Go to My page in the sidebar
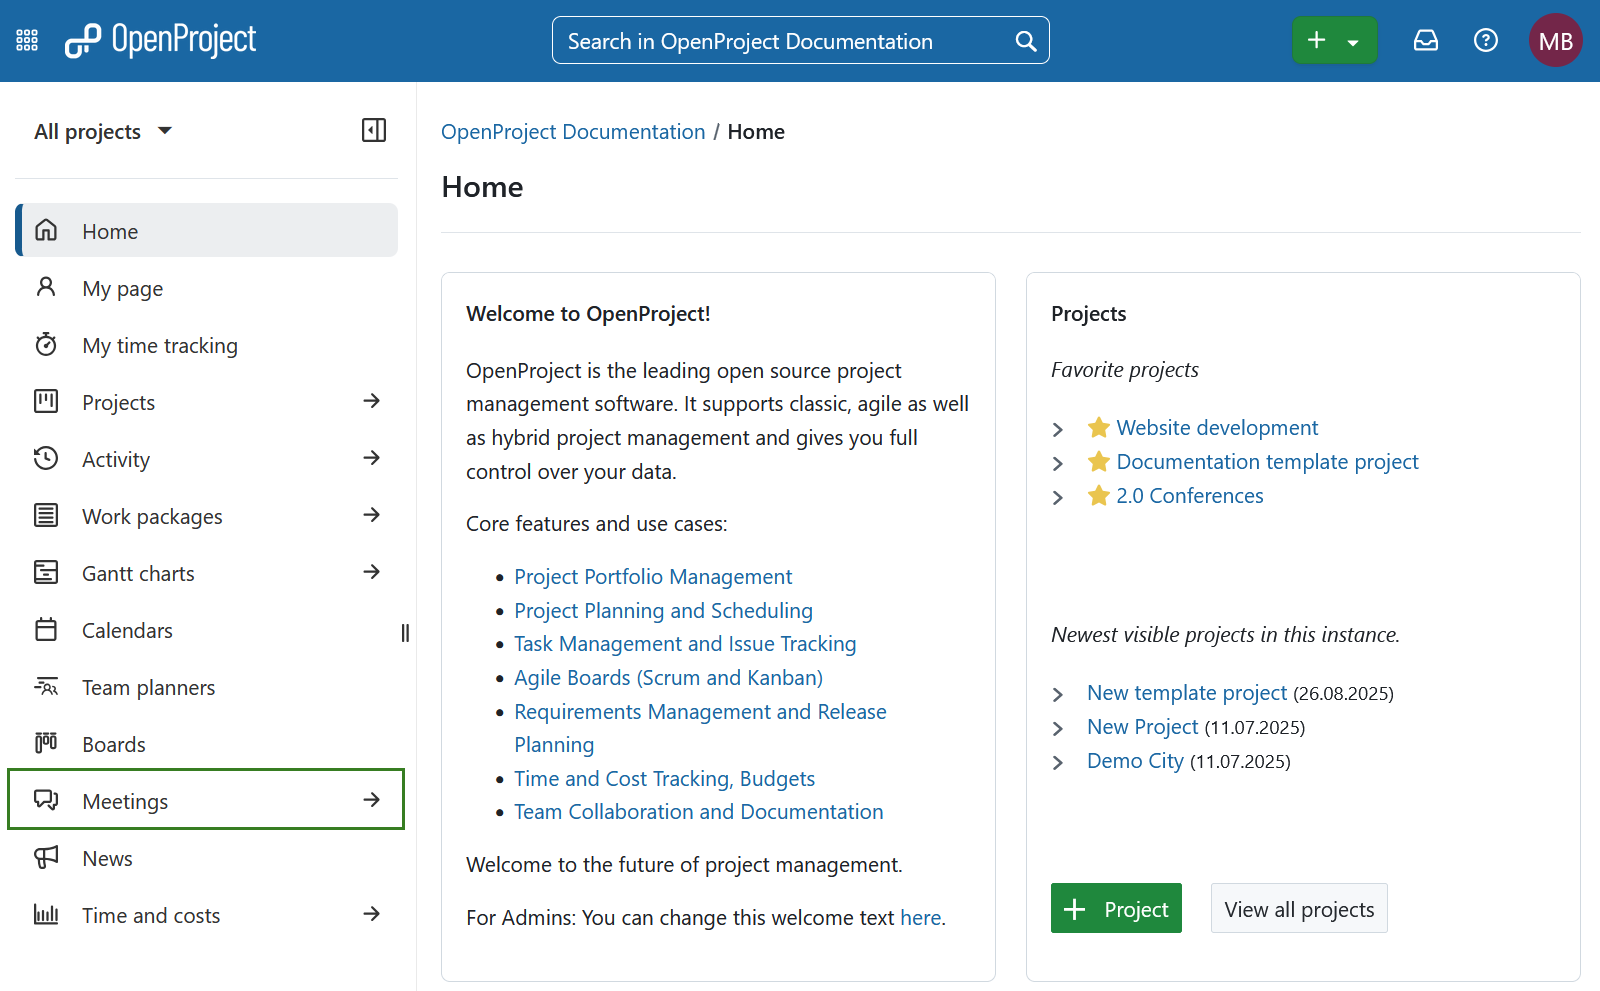This screenshot has height=991, width=1600. pos(121,288)
